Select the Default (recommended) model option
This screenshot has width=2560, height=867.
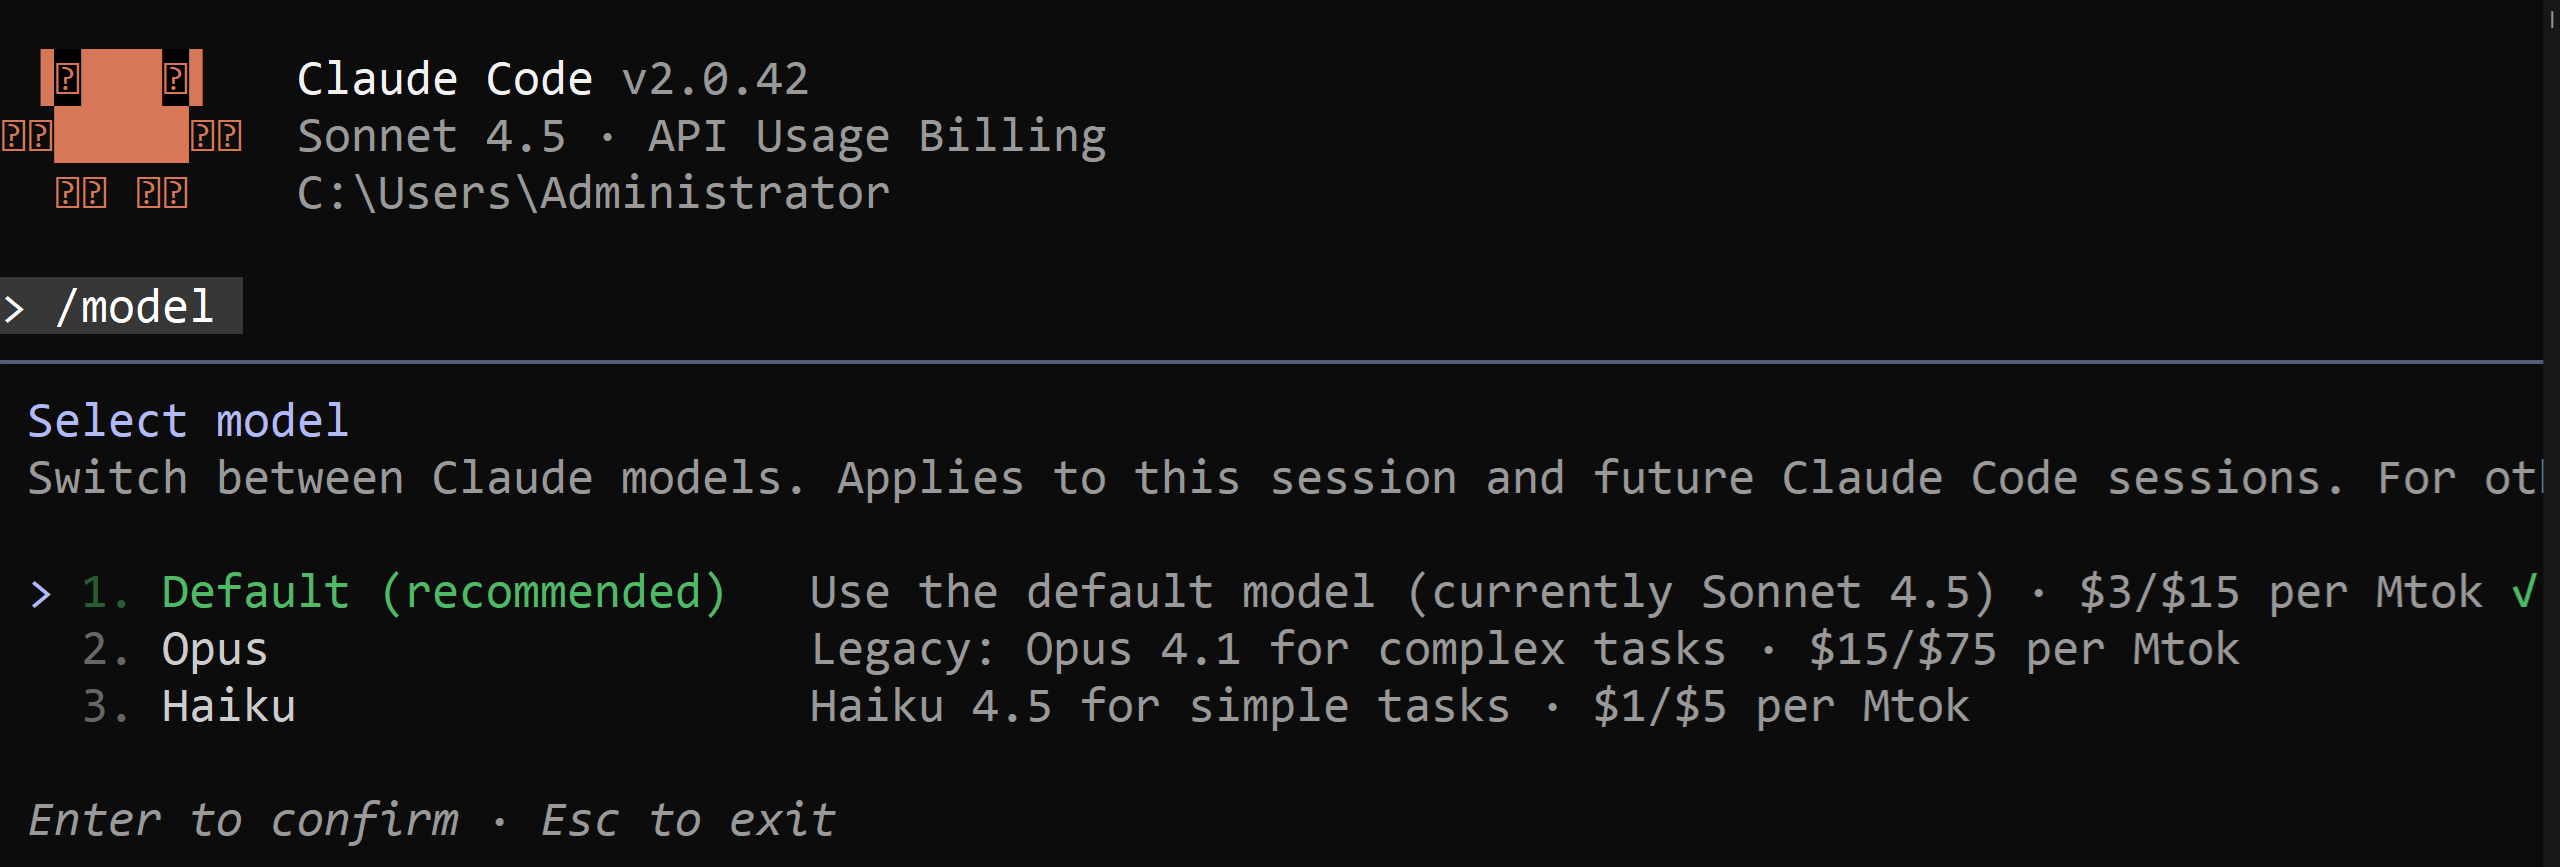443,592
